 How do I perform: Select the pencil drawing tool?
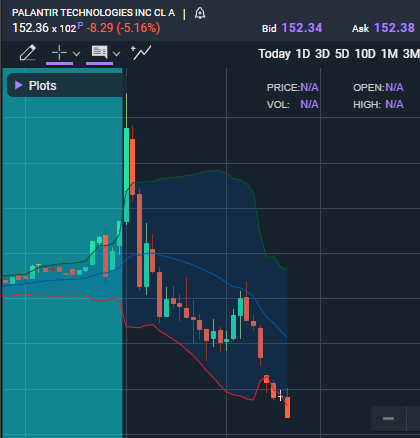pyautogui.click(x=28, y=53)
